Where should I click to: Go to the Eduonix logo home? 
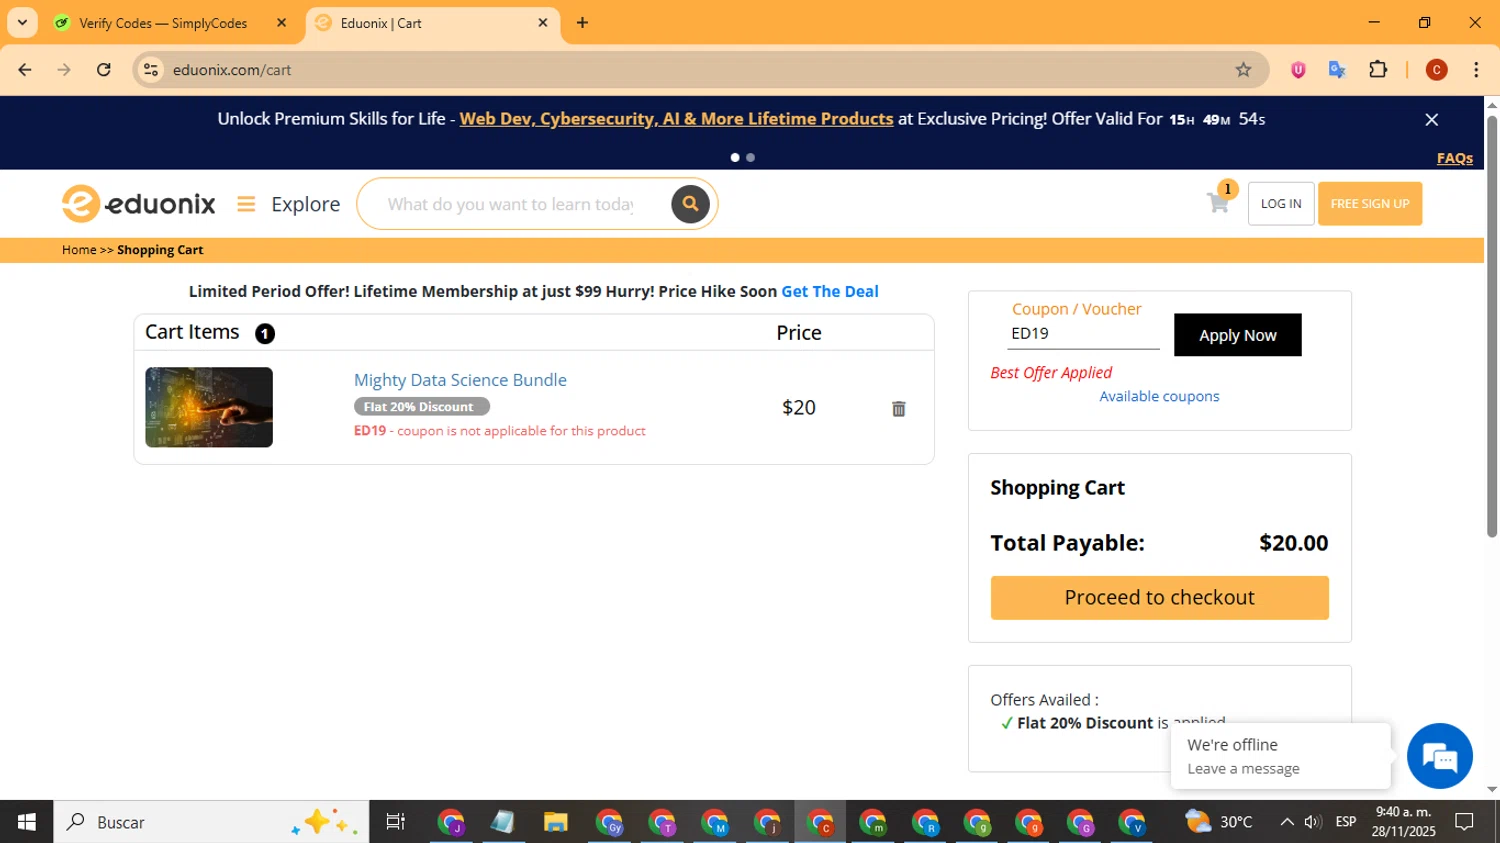(139, 204)
